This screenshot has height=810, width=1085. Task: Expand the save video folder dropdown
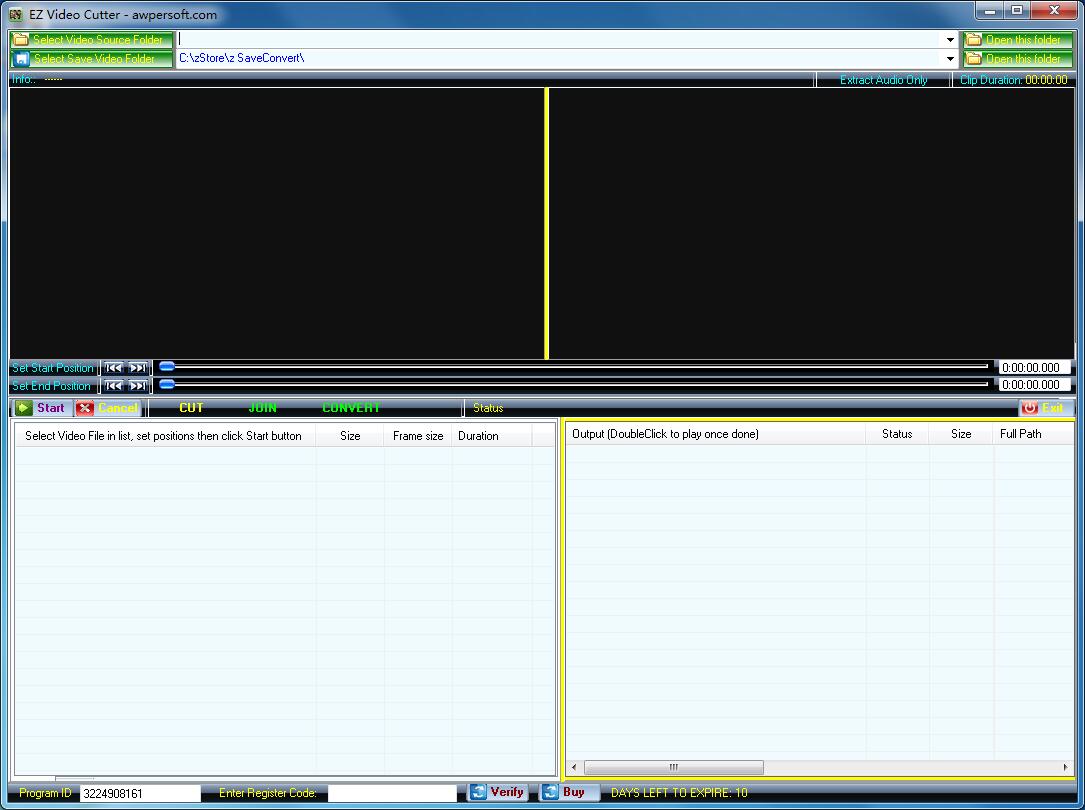(950, 59)
